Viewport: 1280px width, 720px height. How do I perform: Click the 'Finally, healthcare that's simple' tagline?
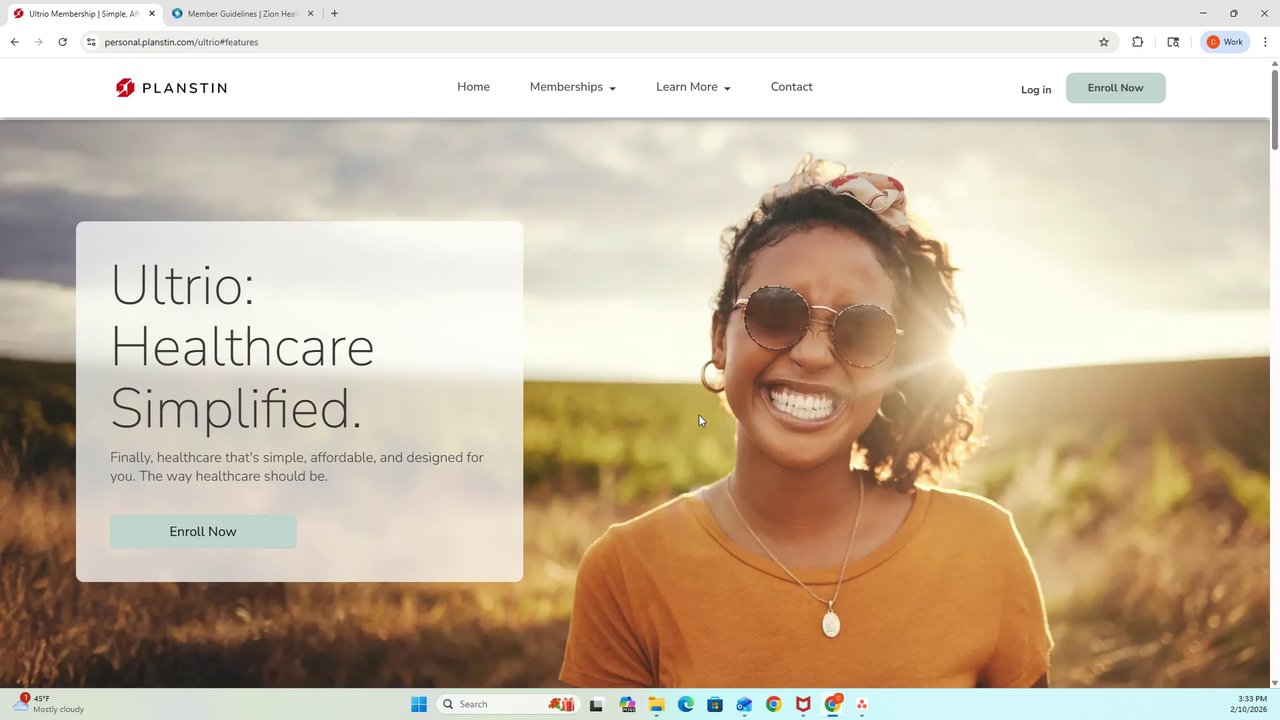click(297, 467)
